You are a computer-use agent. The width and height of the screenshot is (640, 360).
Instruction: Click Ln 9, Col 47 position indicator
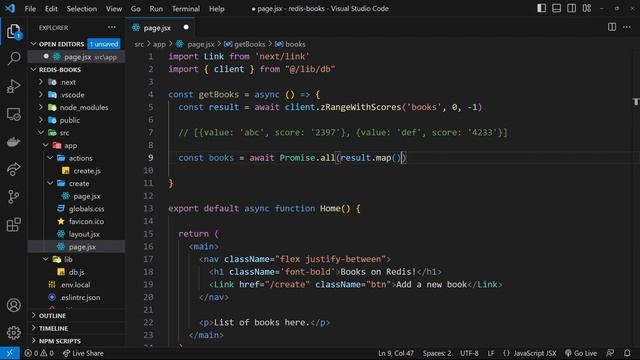coord(396,353)
